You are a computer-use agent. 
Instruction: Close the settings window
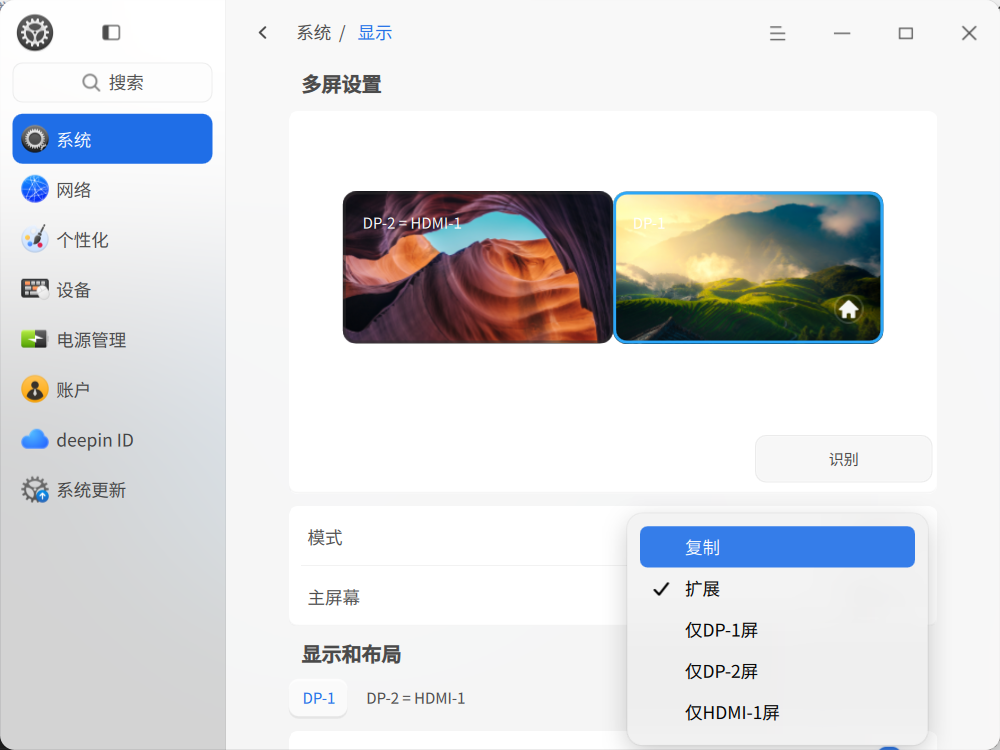(969, 33)
